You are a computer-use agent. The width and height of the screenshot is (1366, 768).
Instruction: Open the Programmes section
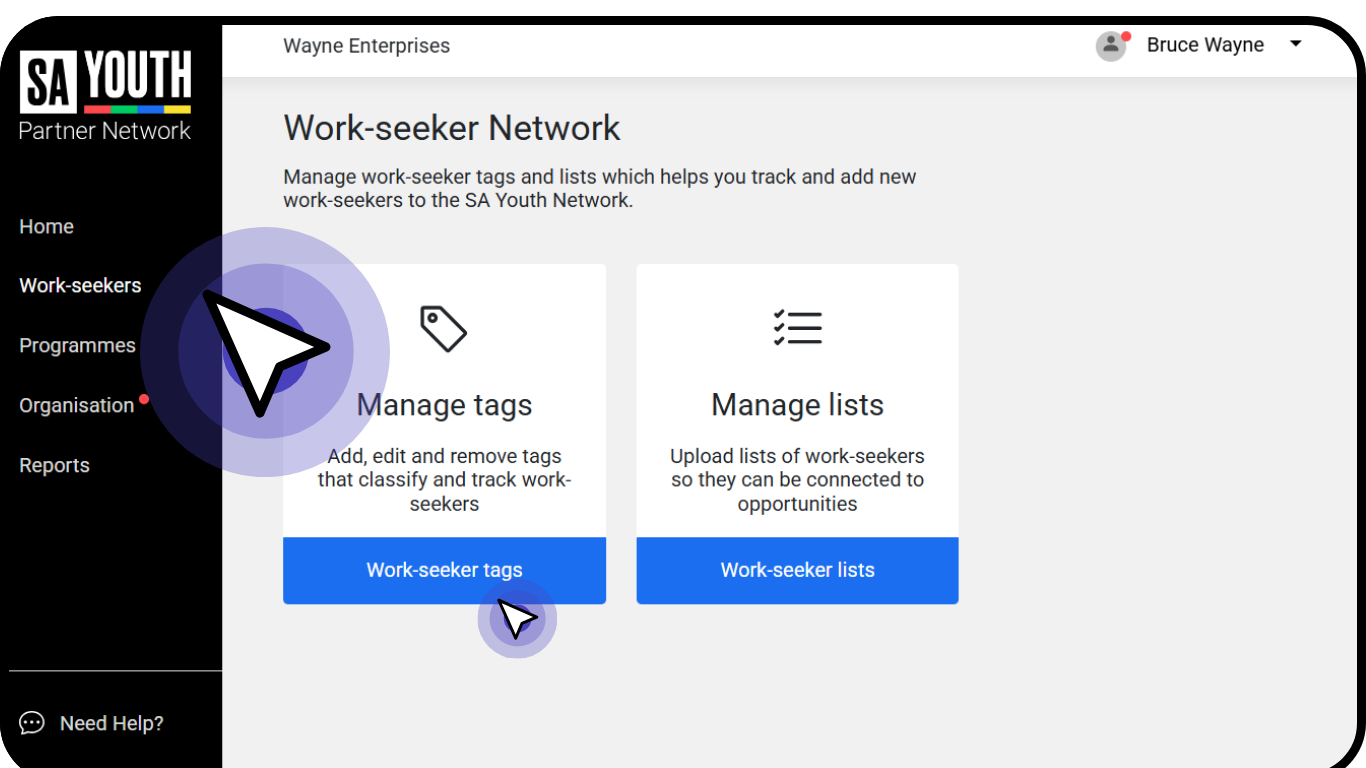(77, 345)
